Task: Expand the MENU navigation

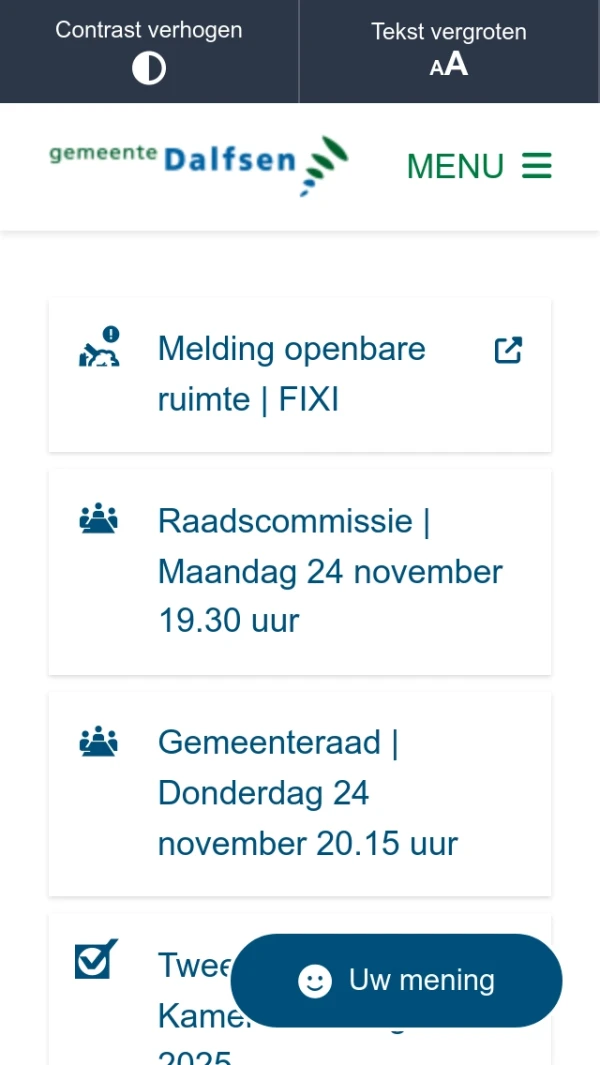Action: [x=479, y=166]
